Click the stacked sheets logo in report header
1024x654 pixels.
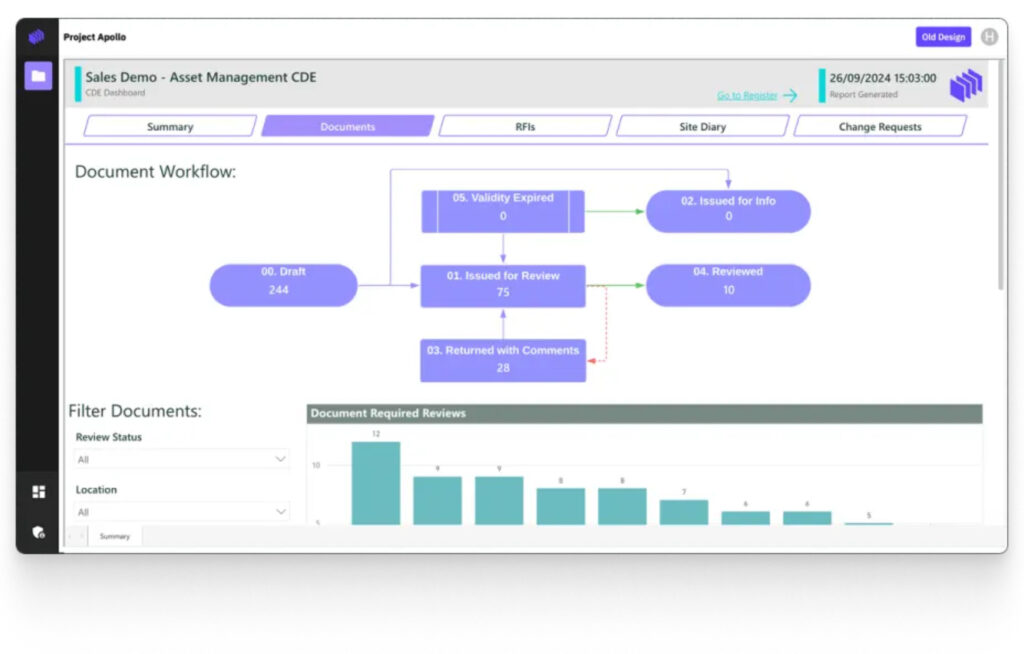point(965,85)
